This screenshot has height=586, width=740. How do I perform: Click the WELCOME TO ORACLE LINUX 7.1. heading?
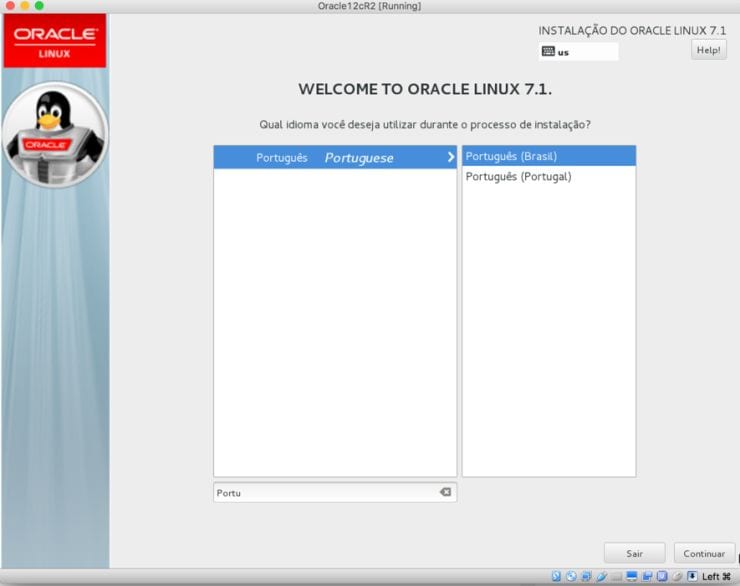coord(425,89)
